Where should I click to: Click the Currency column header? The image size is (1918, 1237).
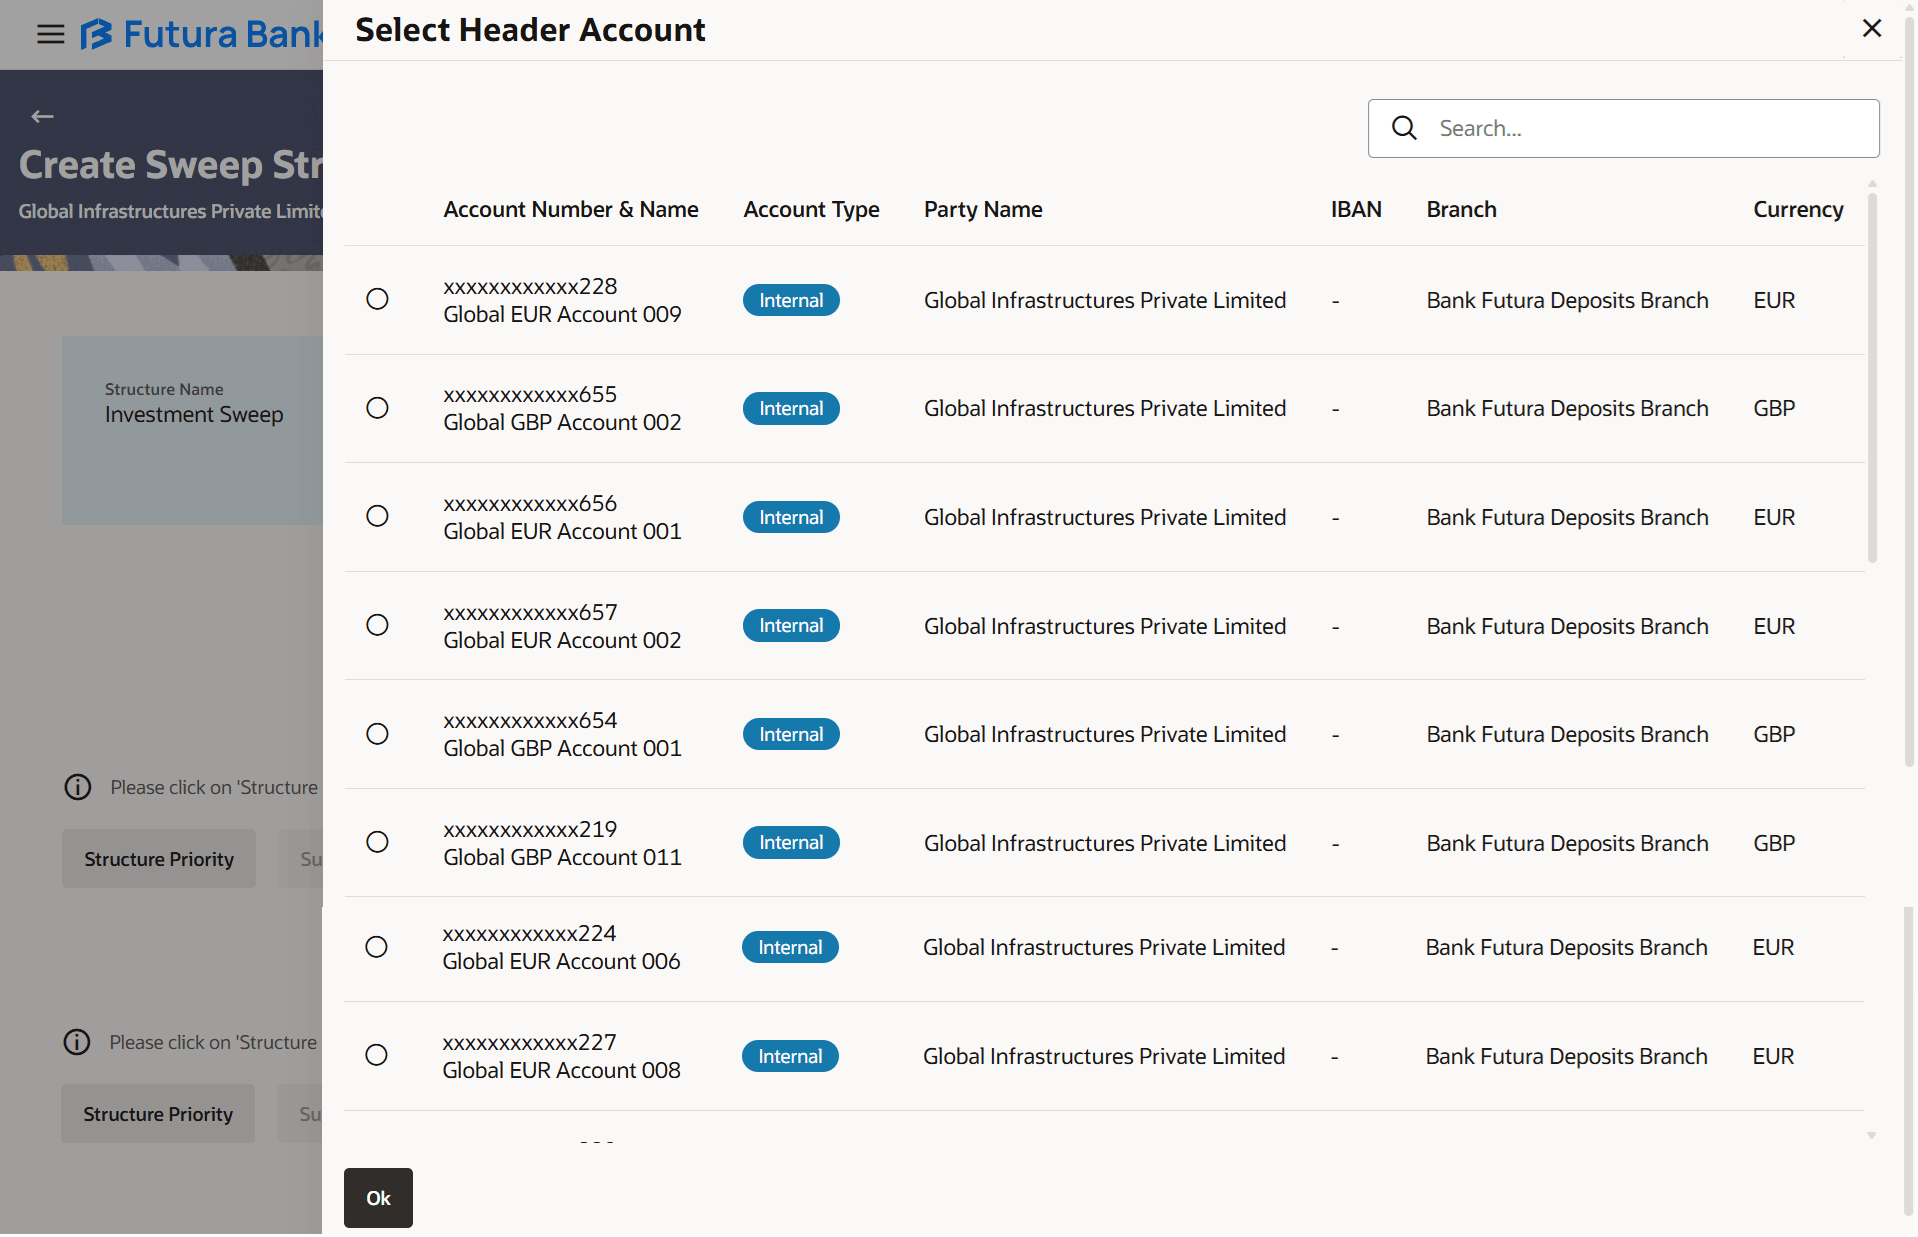coord(1797,209)
